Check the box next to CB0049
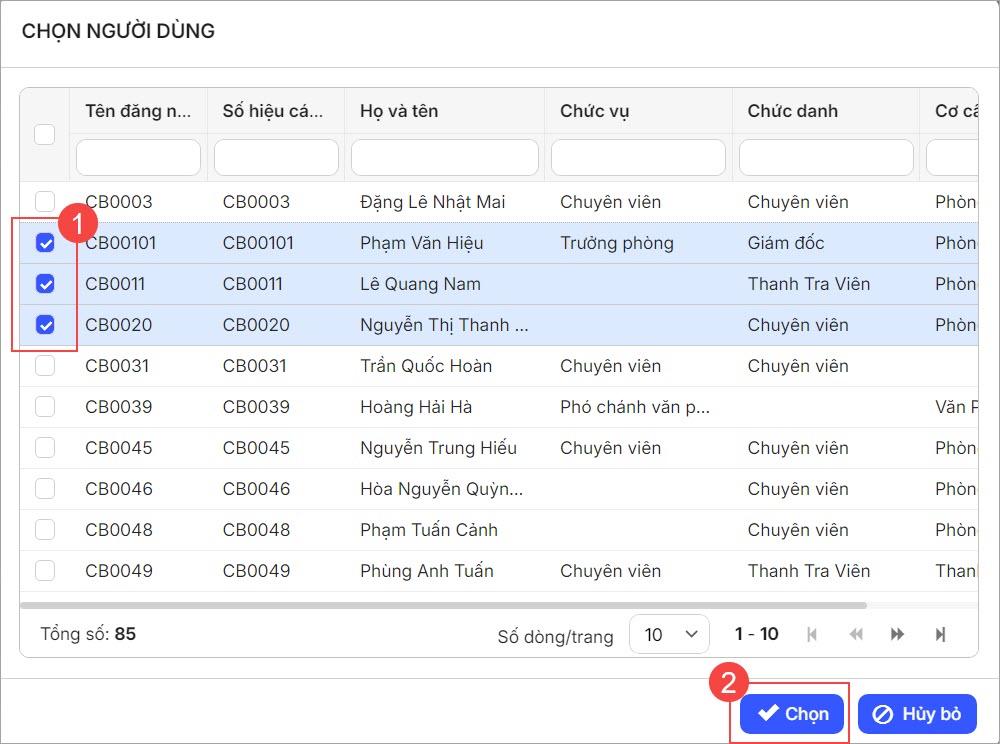 [x=45, y=571]
